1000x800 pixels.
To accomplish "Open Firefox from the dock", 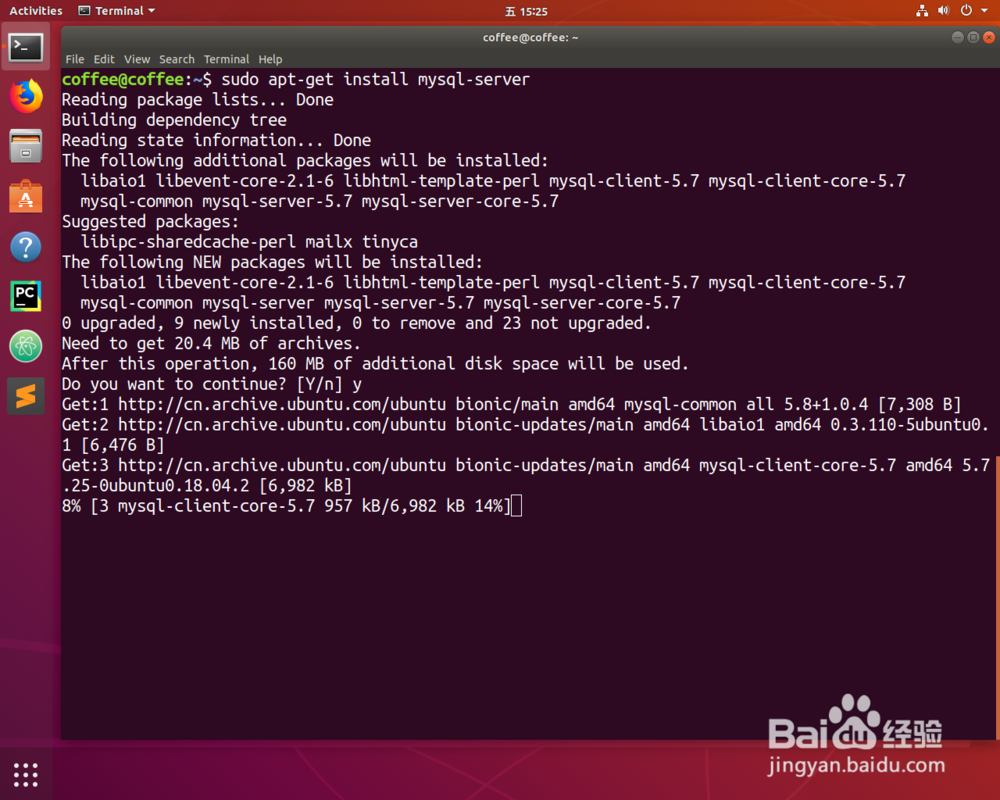I will (25, 96).
